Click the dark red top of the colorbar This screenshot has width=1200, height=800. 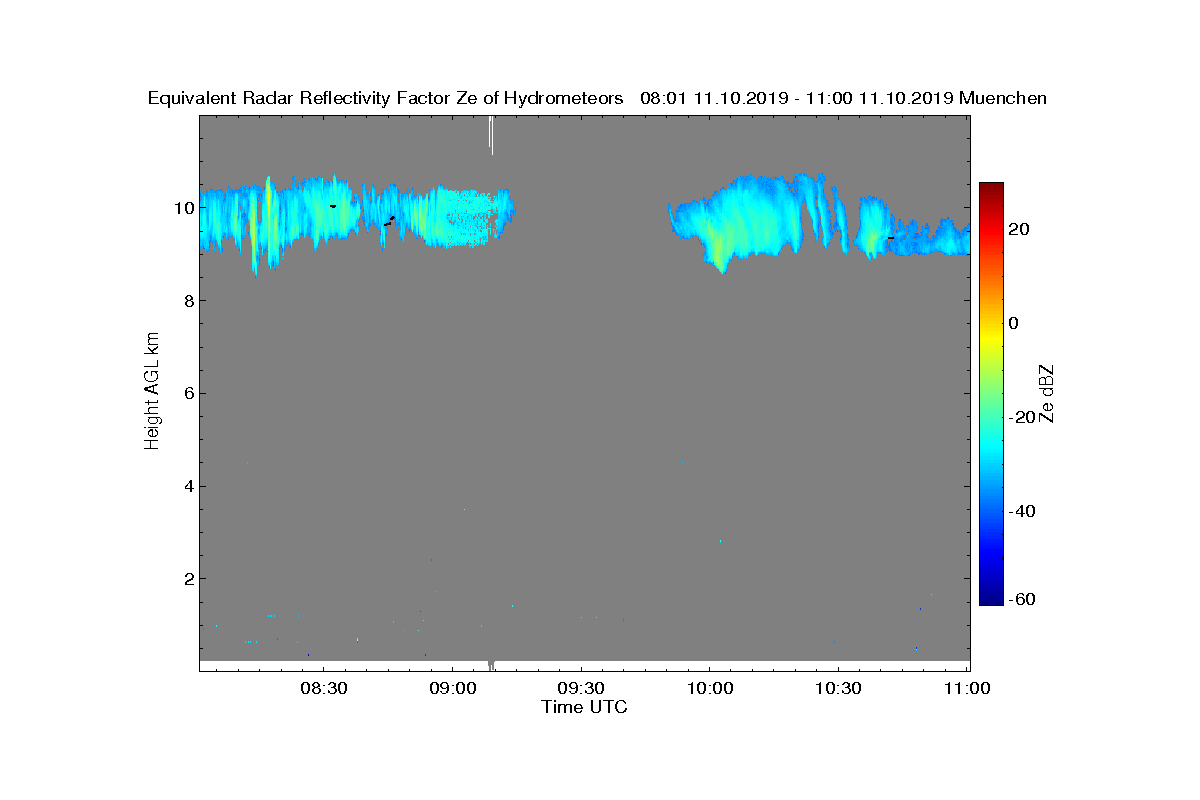click(991, 188)
